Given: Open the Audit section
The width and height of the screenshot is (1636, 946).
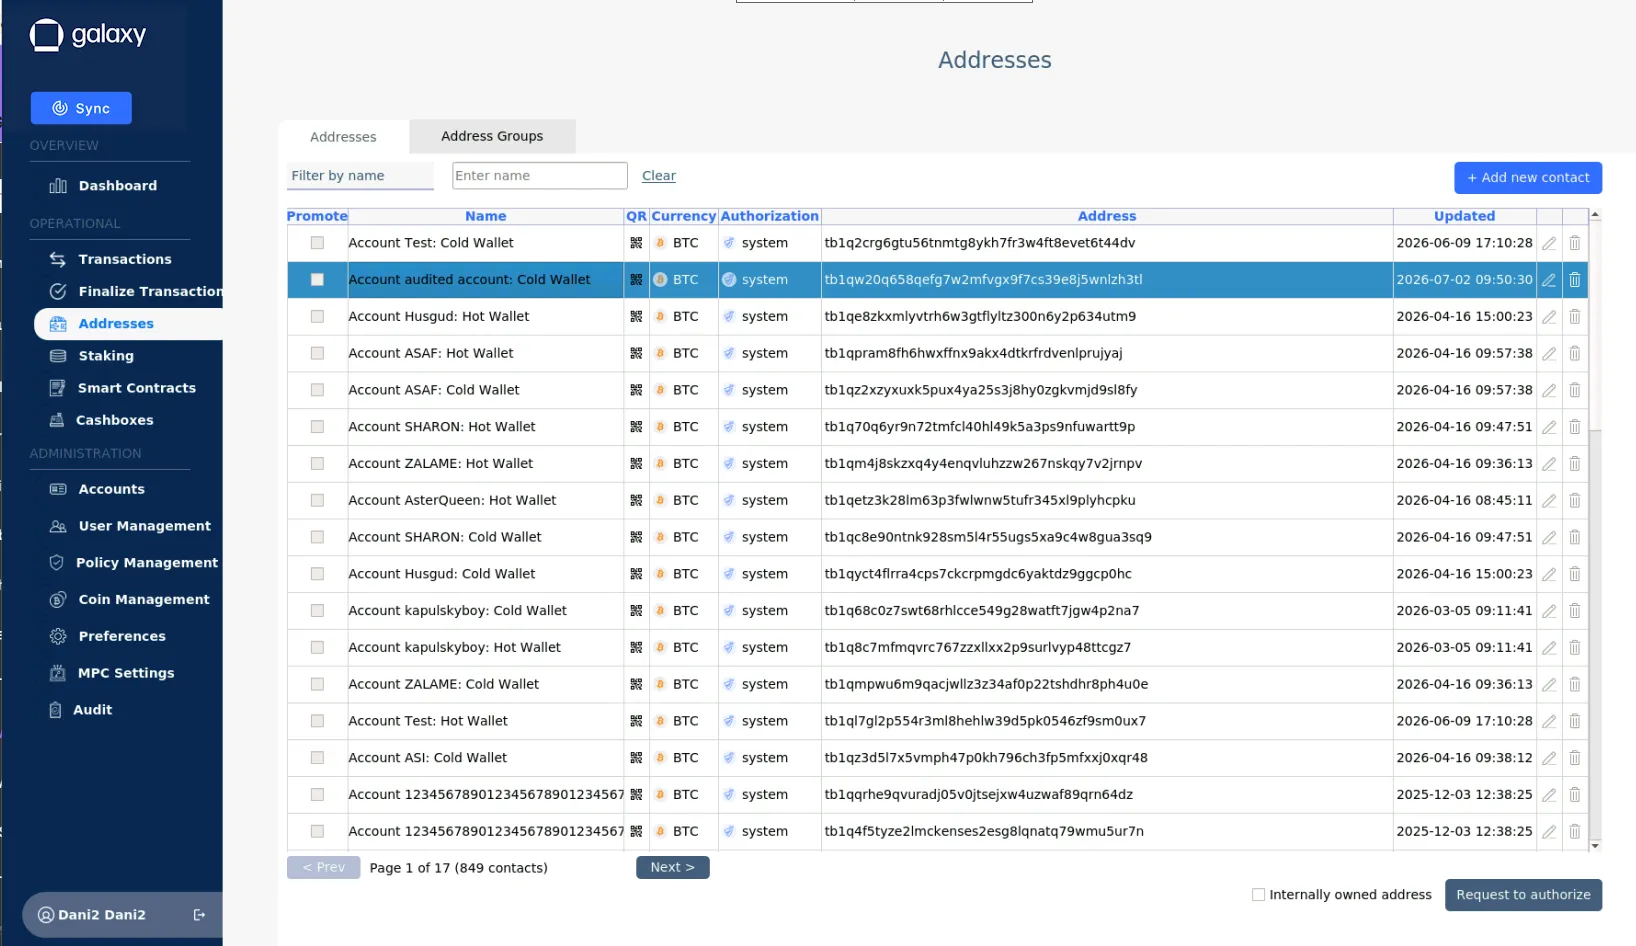Looking at the screenshot, I should [x=92, y=710].
